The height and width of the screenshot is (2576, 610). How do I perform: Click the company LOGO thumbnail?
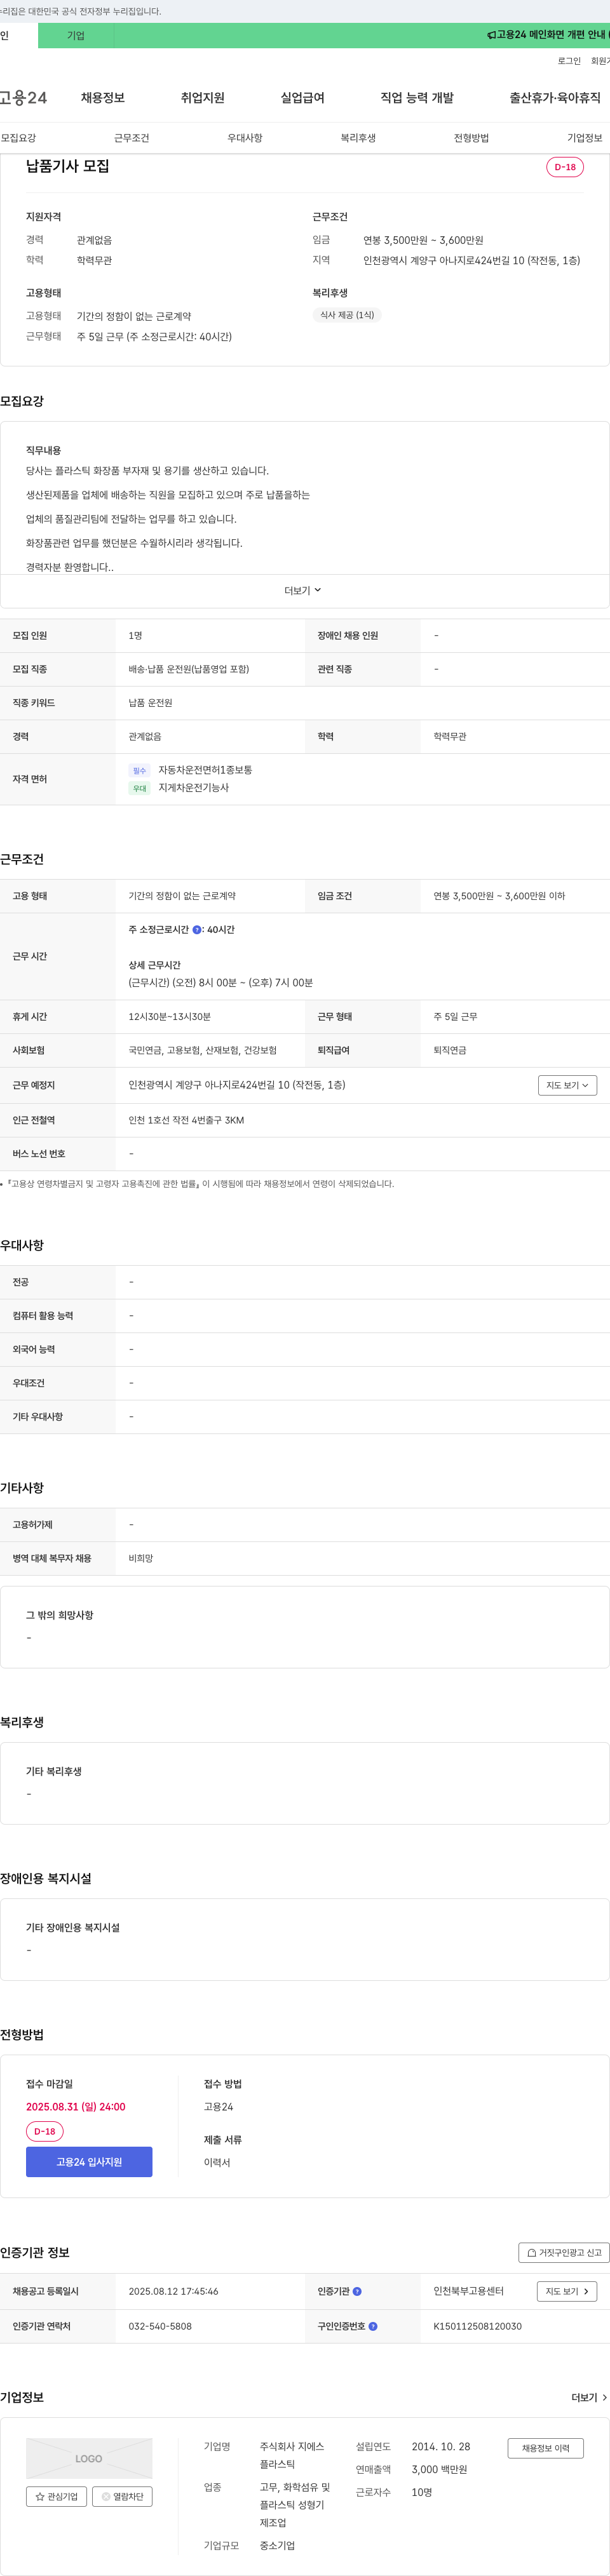(x=89, y=2459)
